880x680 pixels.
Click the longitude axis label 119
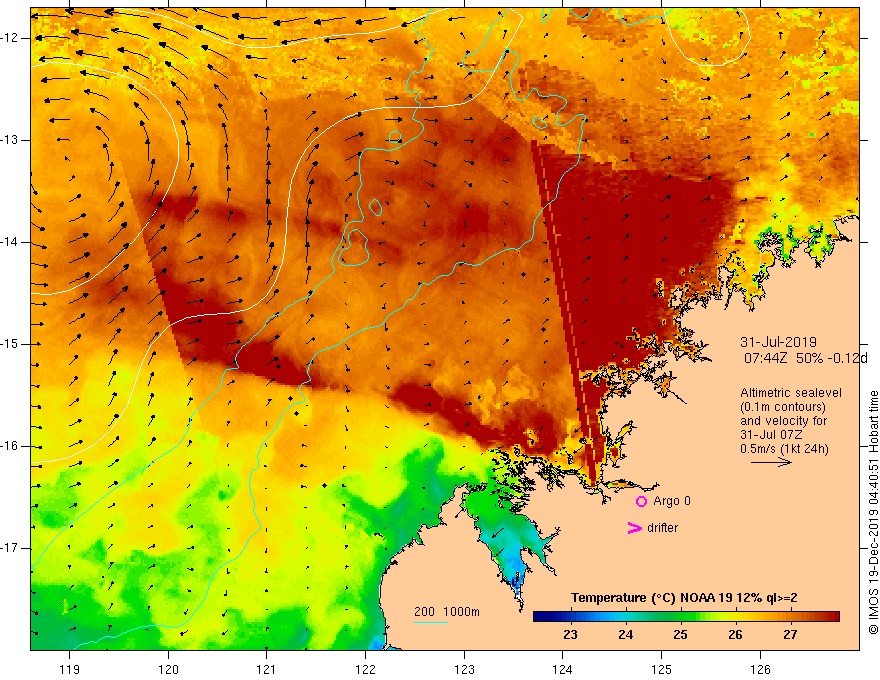(70, 669)
